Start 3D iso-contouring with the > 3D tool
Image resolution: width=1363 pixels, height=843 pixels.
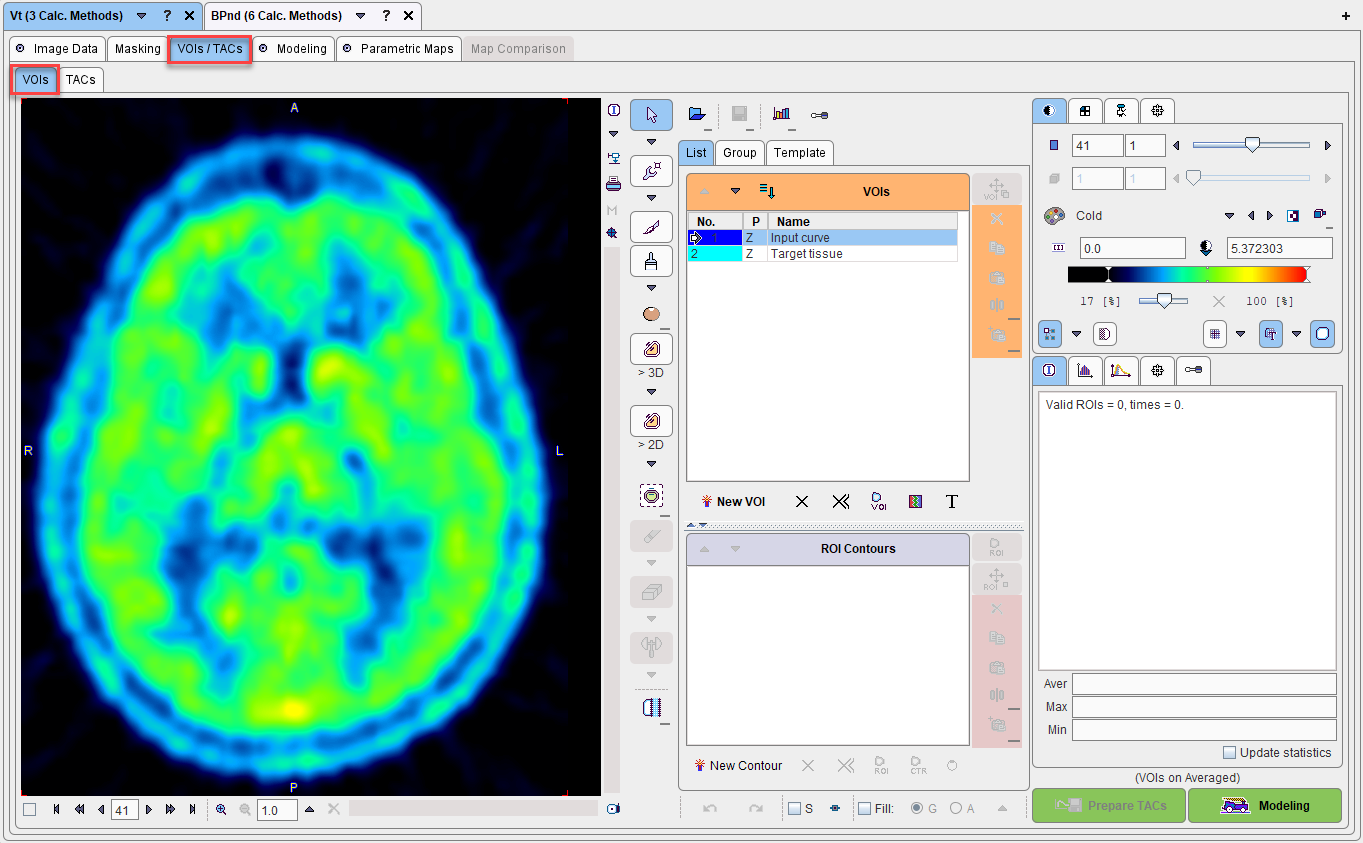[651, 349]
